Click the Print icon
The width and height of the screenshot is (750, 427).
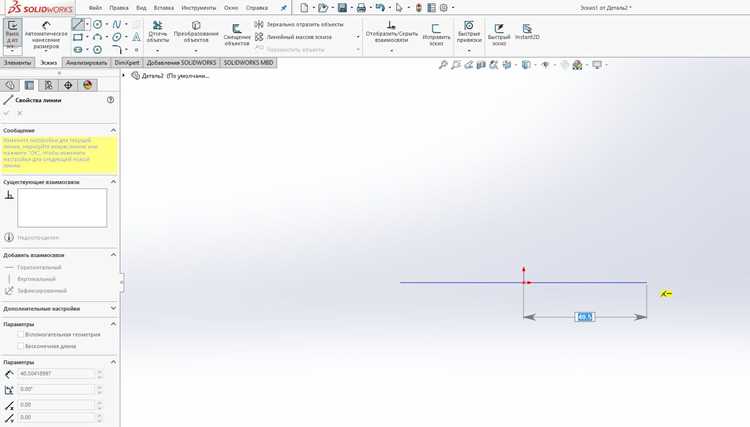pyautogui.click(x=361, y=8)
